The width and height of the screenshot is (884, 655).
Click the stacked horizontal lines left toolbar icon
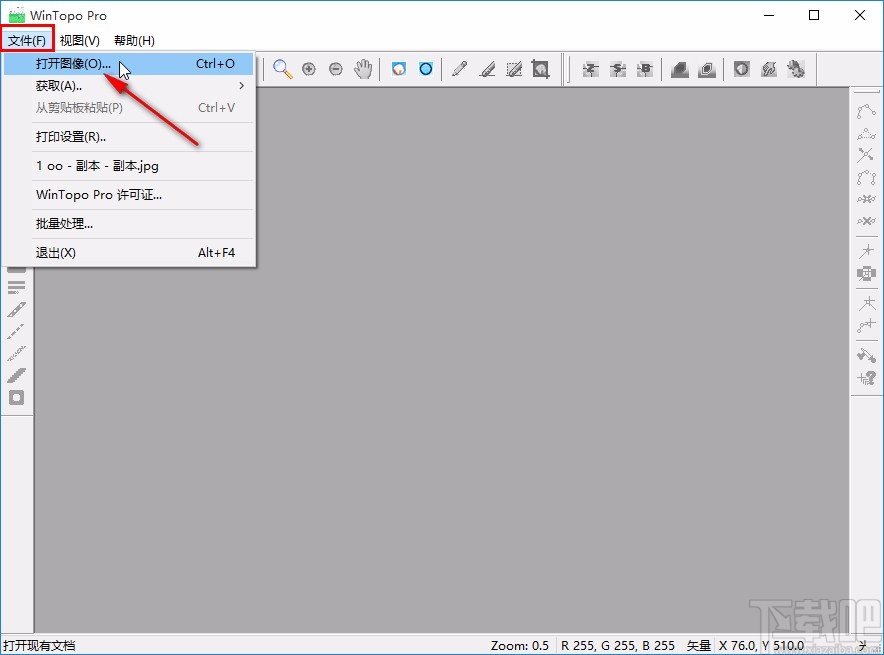[16, 287]
